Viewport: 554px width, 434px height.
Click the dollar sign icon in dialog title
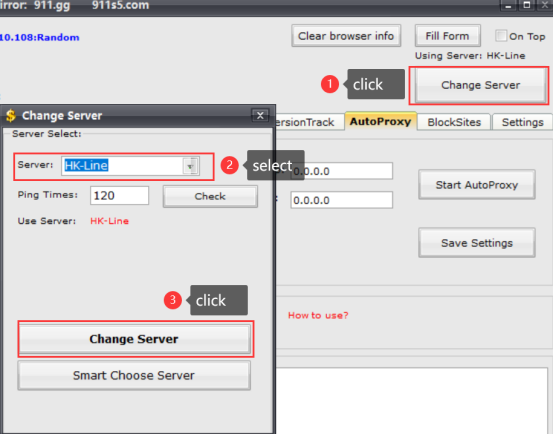[11, 116]
